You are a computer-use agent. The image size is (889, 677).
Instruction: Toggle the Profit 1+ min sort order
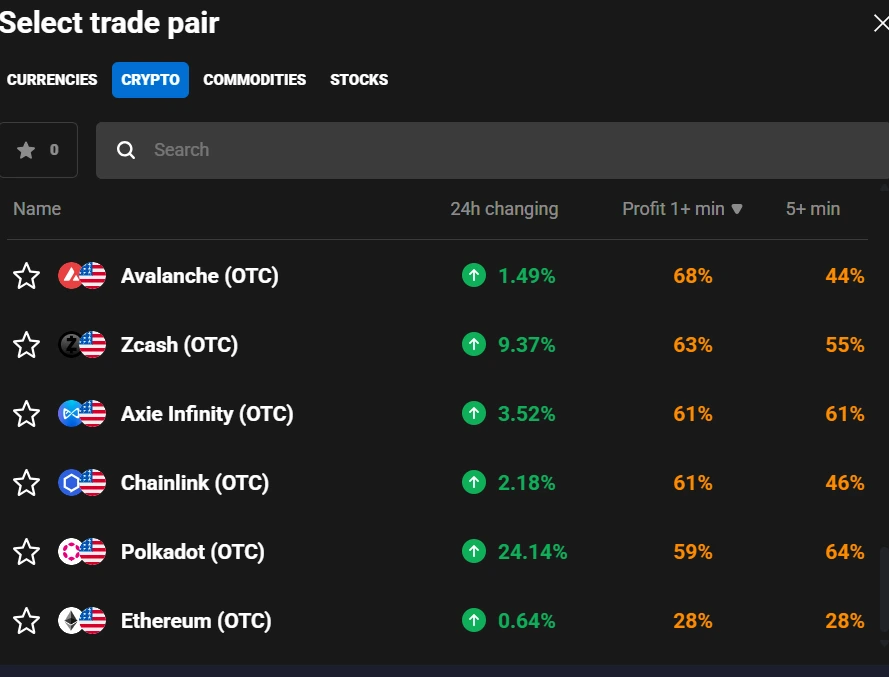coord(682,209)
